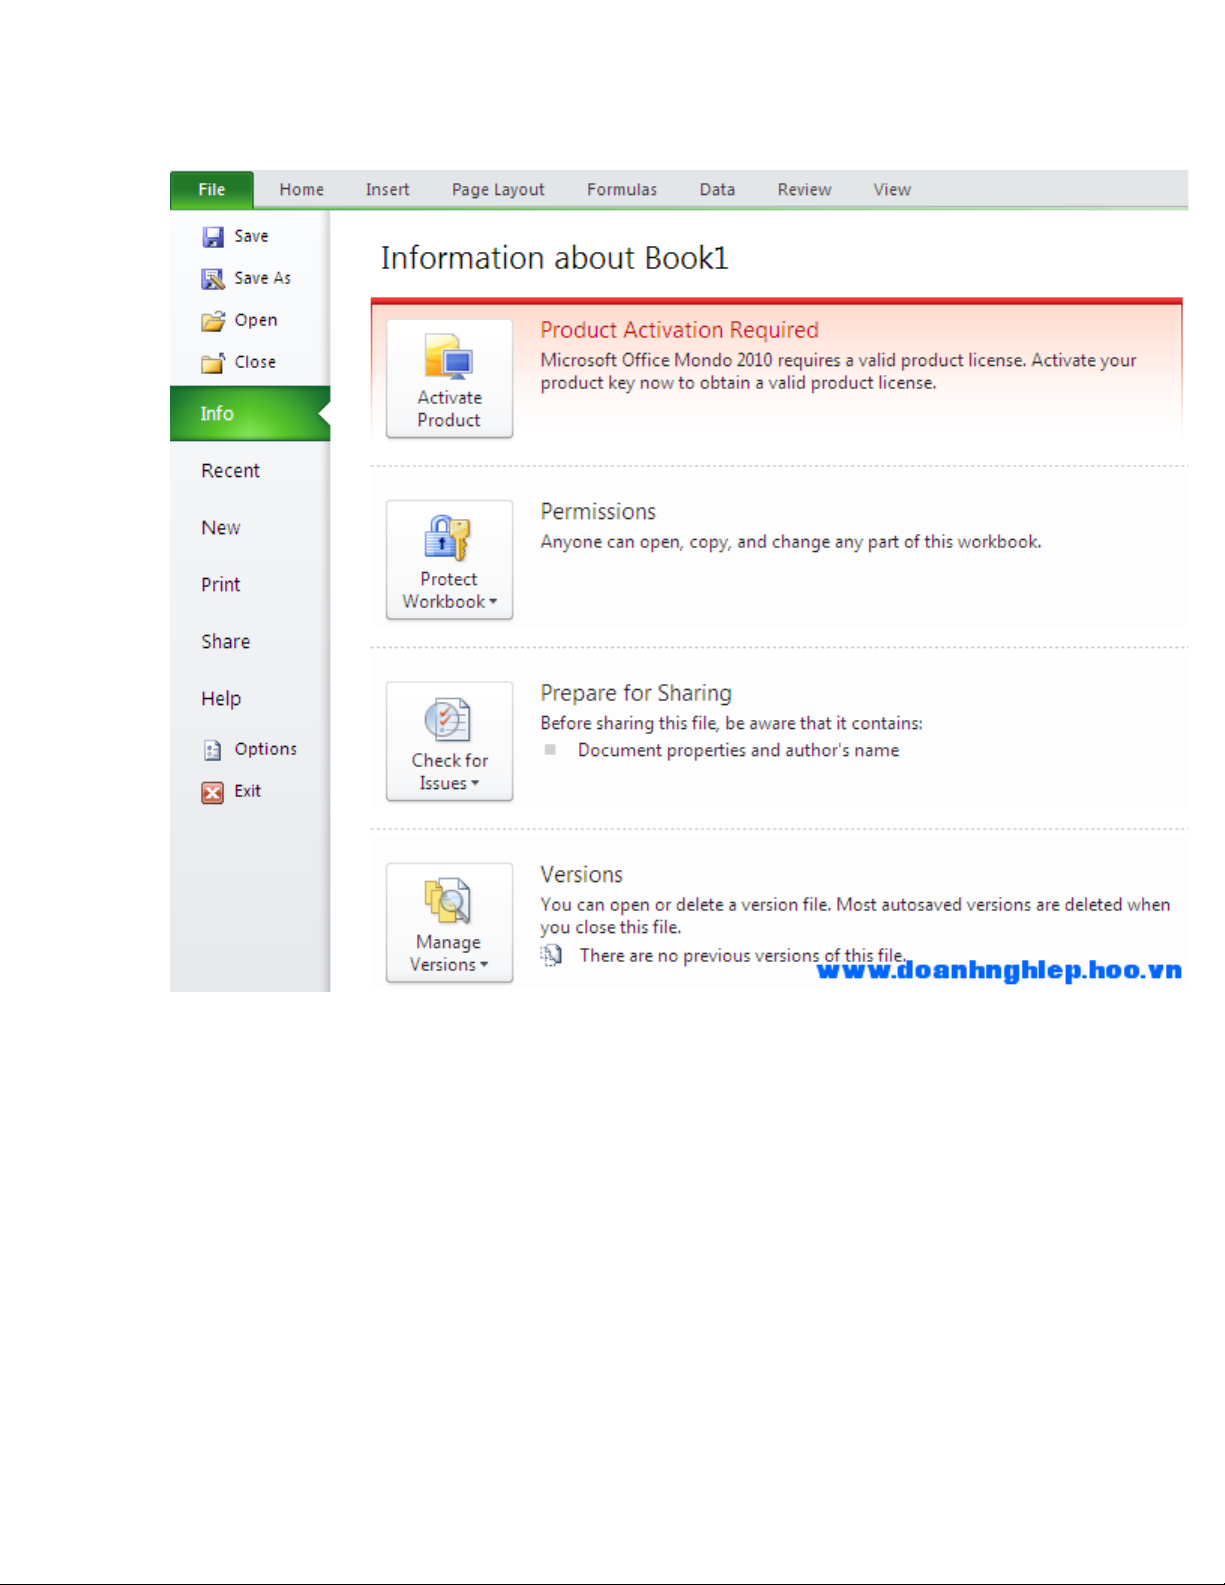Click the Protect Workbook lock and key icon
Screen dimensions: 1225x1585
point(448,538)
